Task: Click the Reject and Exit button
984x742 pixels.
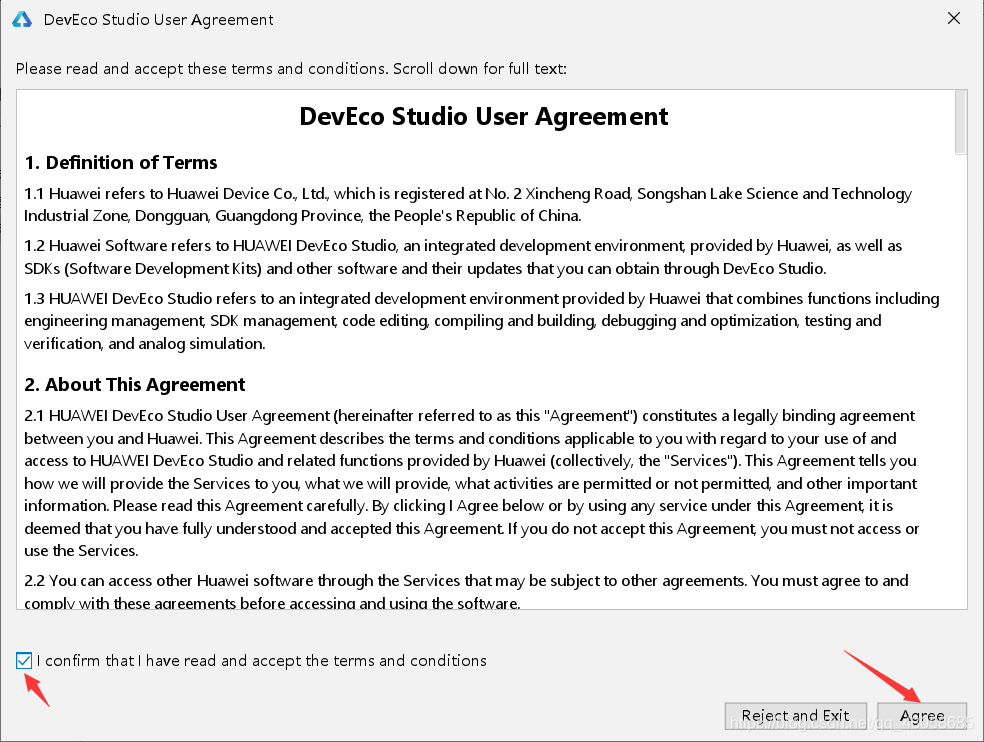Action: [x=796, y=716]
